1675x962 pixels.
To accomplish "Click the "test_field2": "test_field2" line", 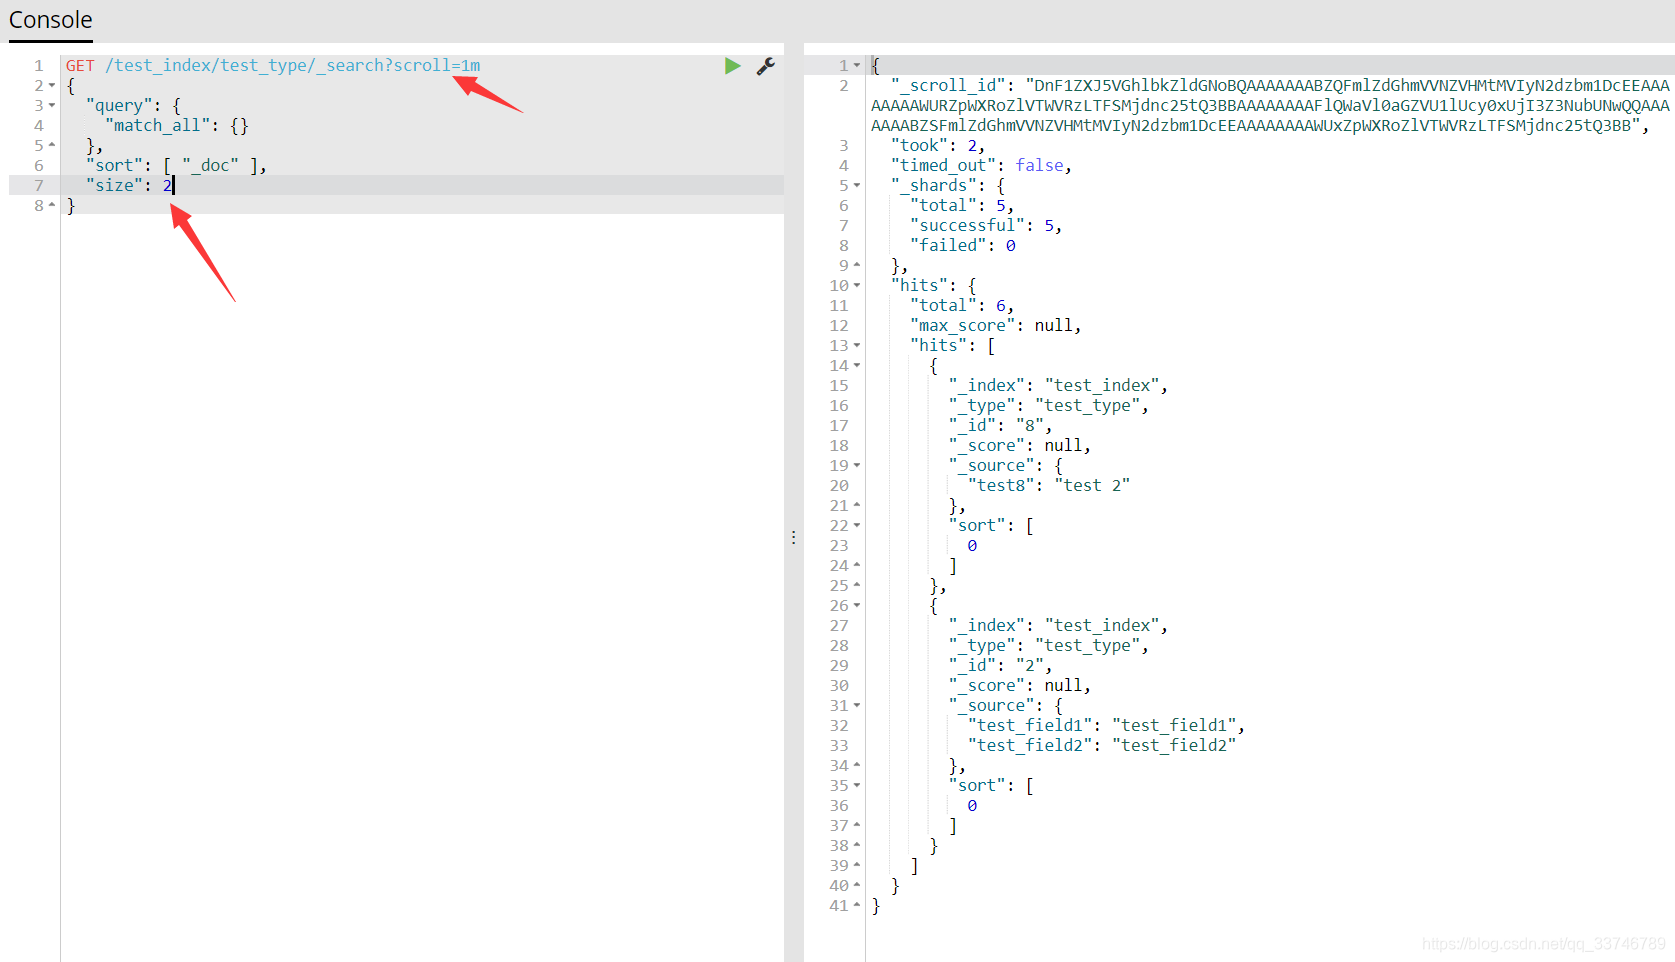I will (1102, 746).
